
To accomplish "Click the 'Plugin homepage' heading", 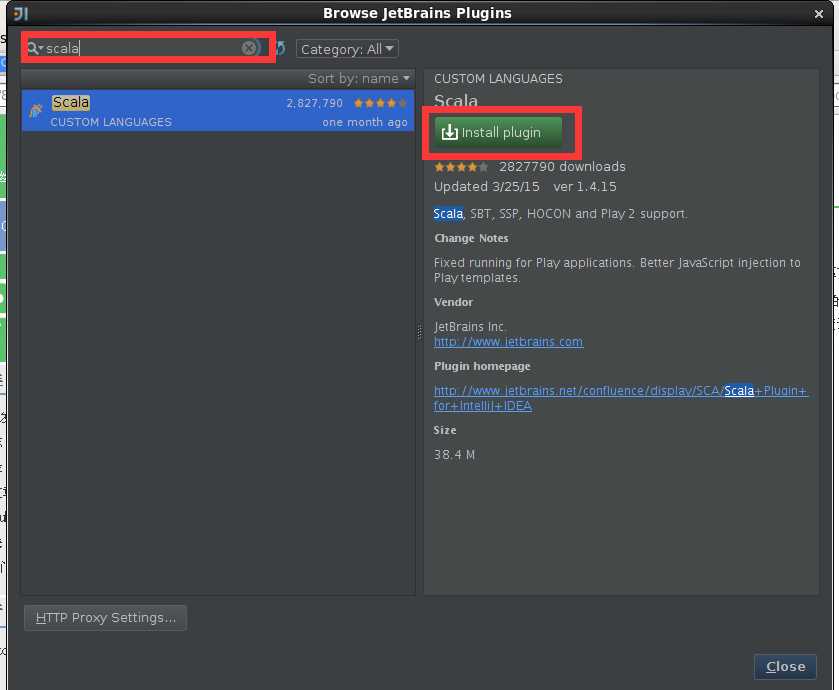I will tap(482, 366).
